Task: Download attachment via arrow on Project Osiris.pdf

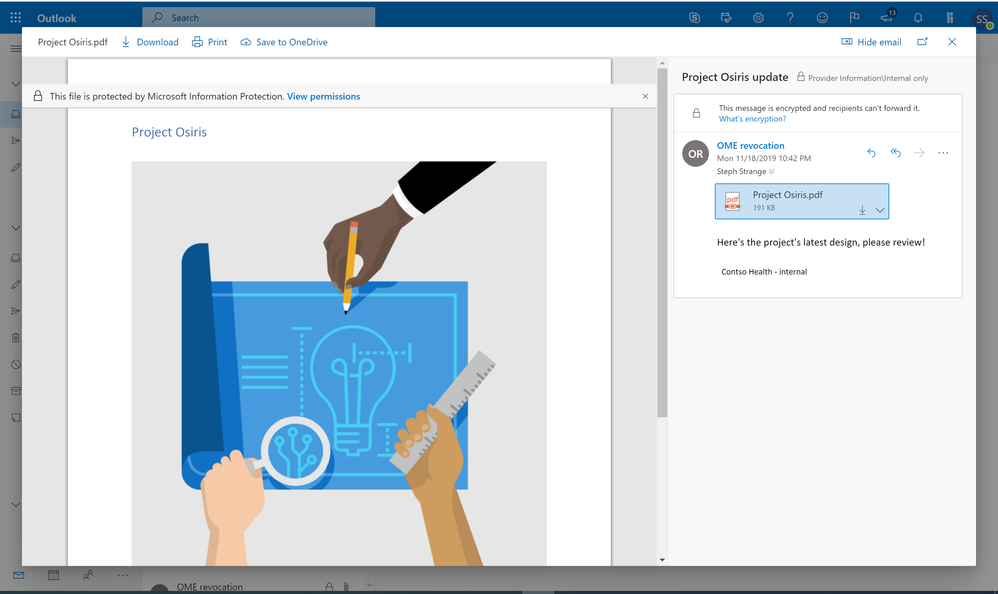Action: tap(862, 210)
